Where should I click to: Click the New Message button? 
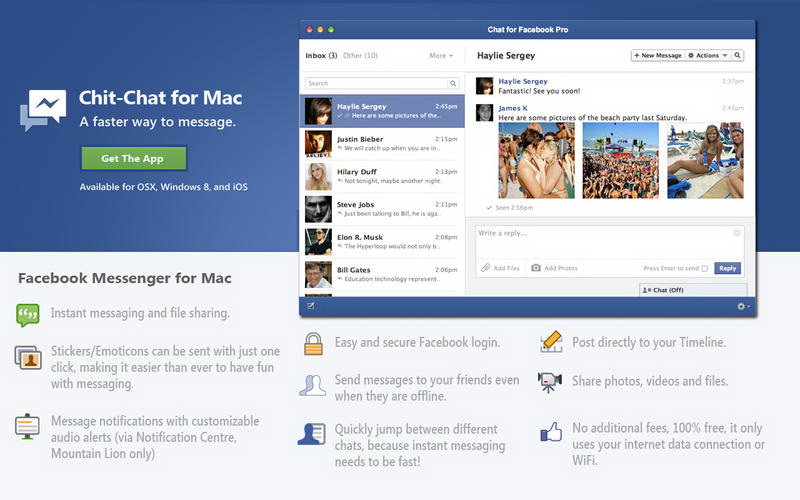657,56
